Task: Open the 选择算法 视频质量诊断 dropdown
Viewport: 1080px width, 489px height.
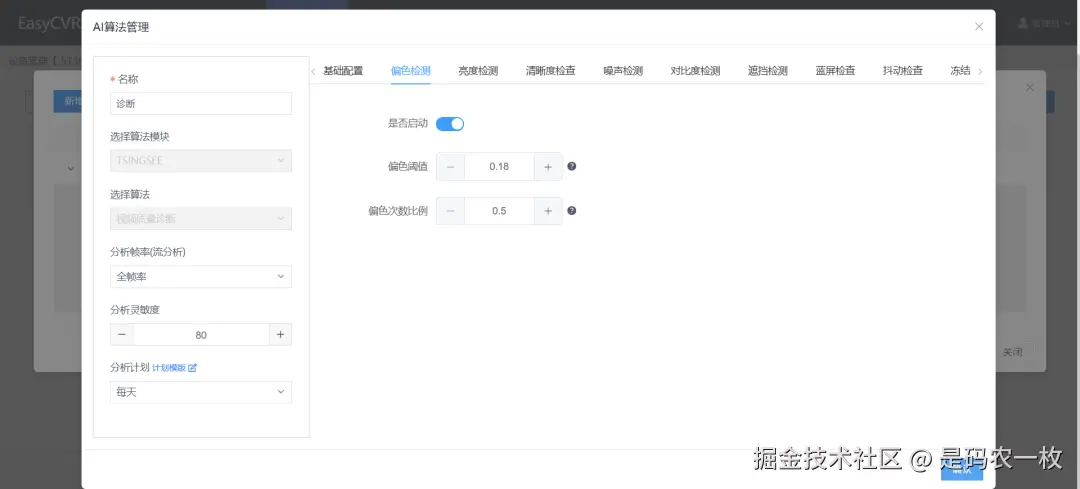Action: click(x=200, y=219)
